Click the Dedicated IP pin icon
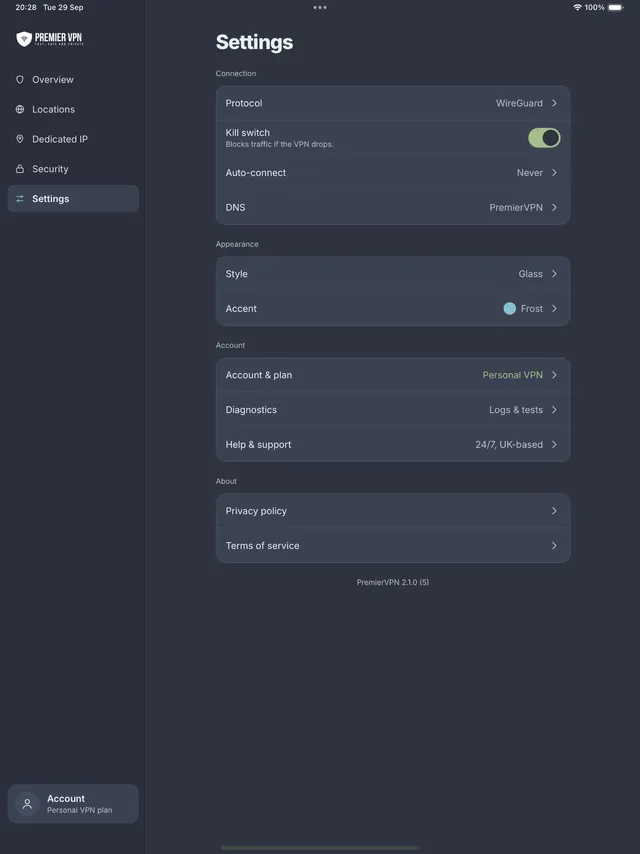This screenshot has width=640, height=854. 20,139
